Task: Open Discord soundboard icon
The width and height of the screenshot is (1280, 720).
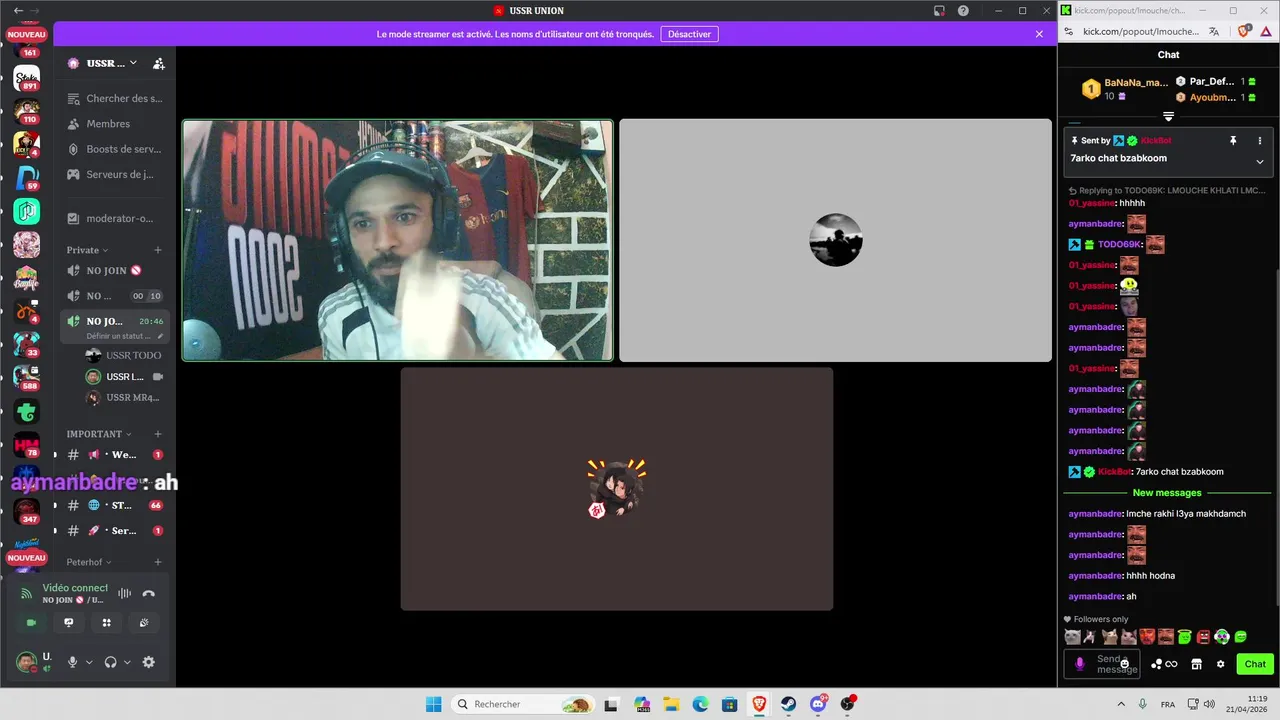Action: (x=144, y=622)
